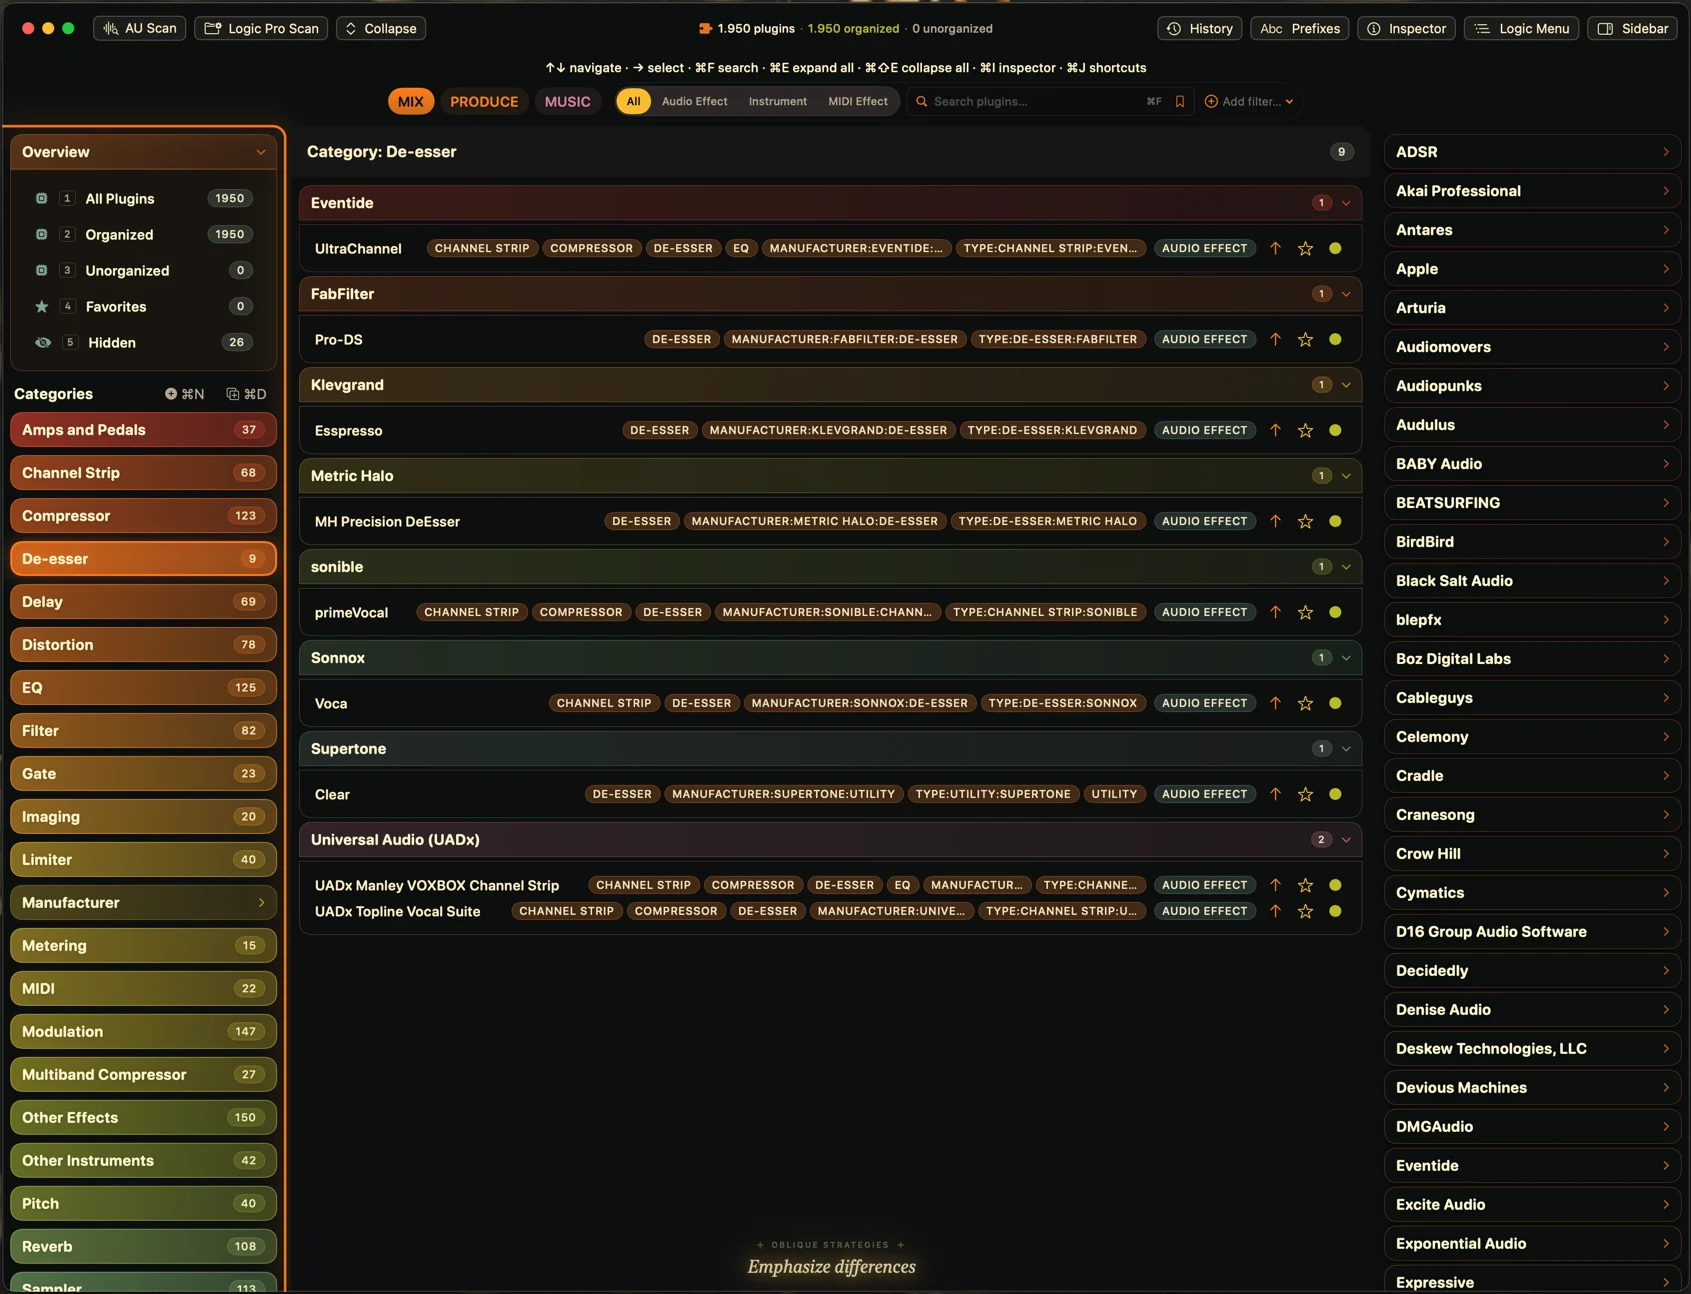Toggle the status dot for Clear
This screenshot has width=1691, height=1294.
pos(1335,794)
